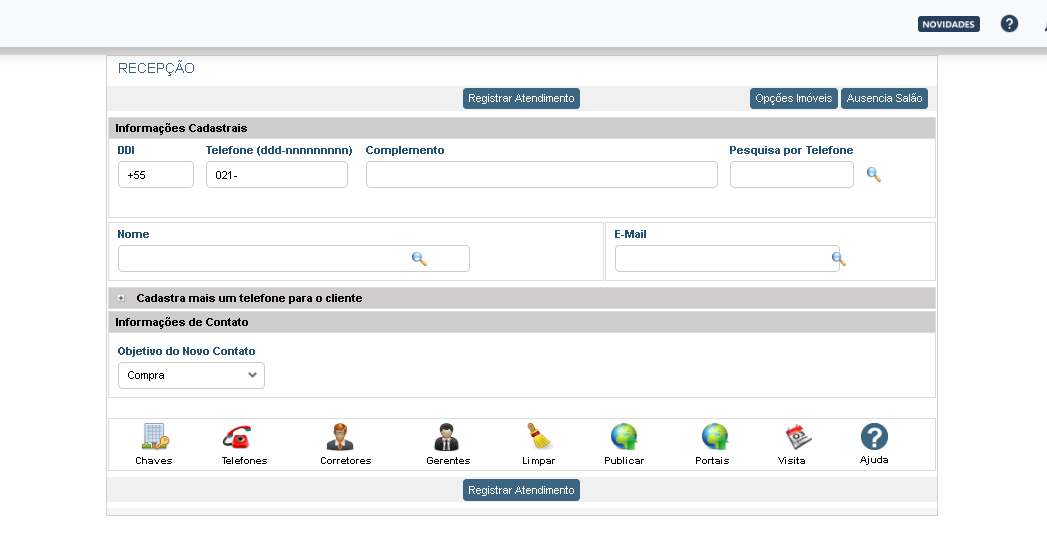Click the Publicar globe icon
The image size is (1047, 559).
coord(624,437)
